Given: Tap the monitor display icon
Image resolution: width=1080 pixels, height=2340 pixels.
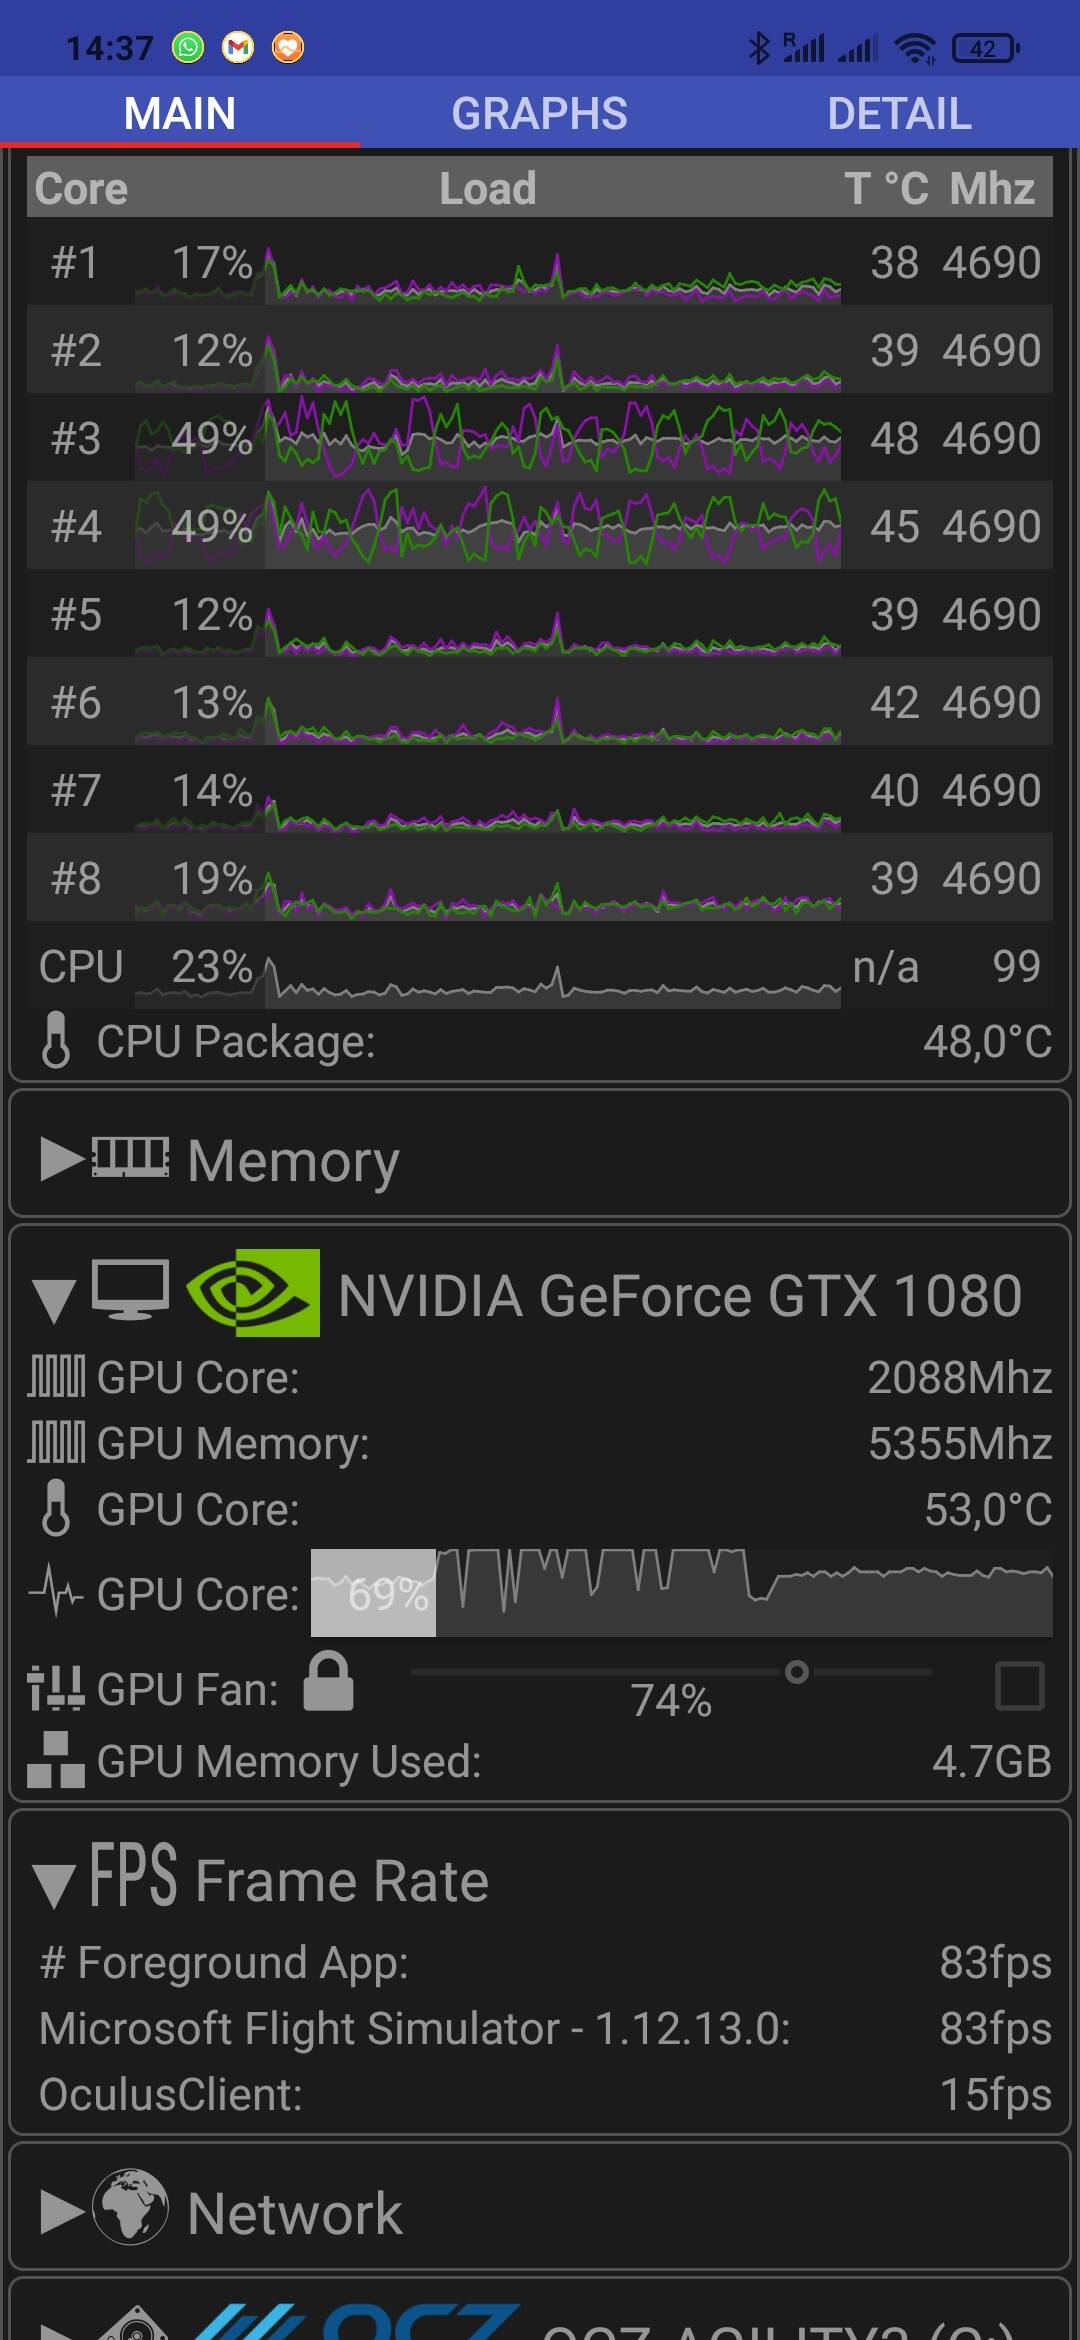Looking at the screenshot, I should [130, 1291].
